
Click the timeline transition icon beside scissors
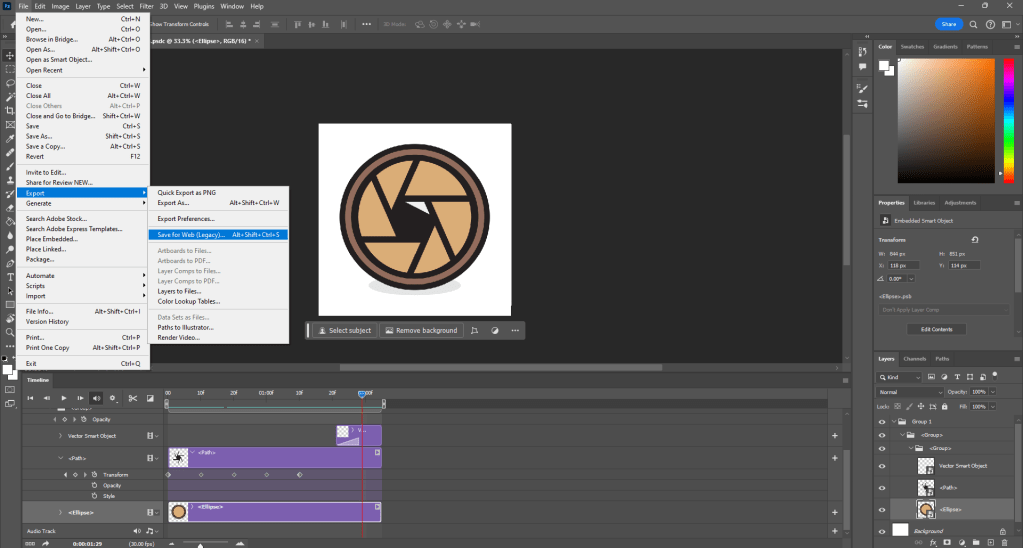click(148, 398)
